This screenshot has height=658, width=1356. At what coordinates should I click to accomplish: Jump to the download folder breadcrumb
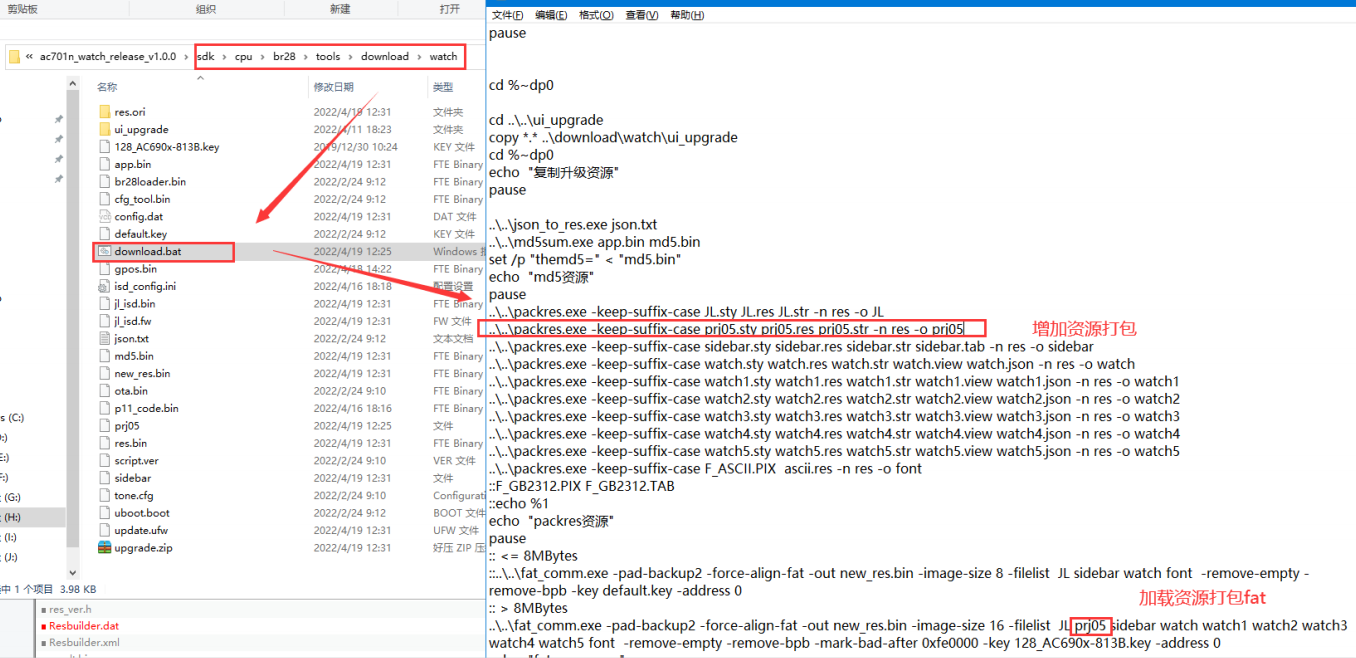(385, 57)
